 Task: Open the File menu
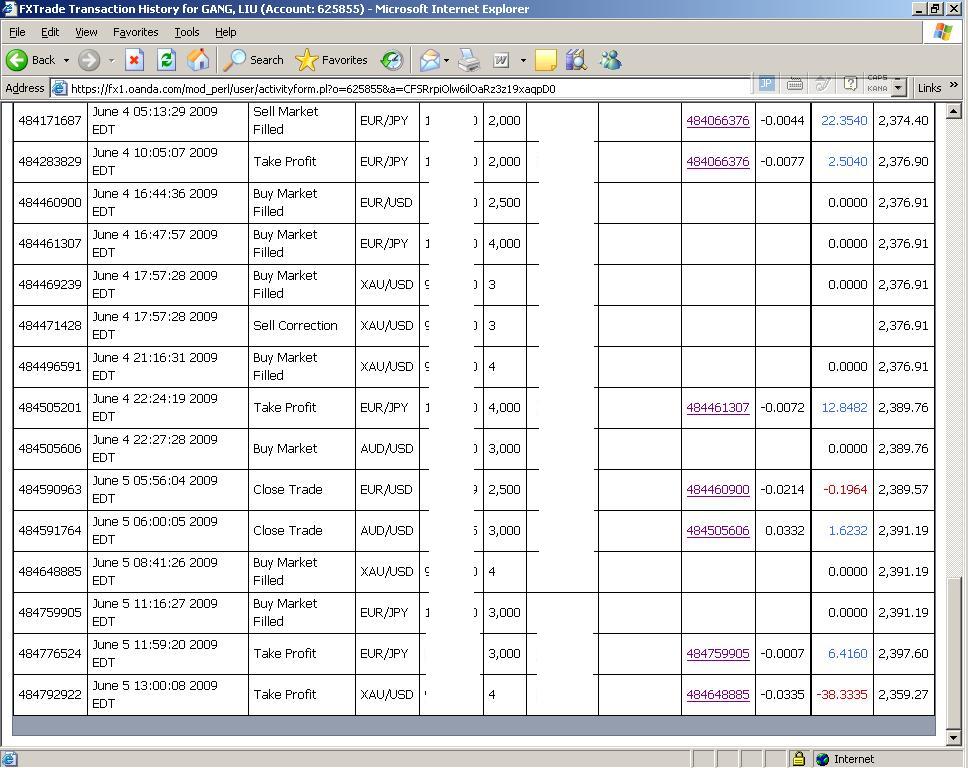coord(17,32)
